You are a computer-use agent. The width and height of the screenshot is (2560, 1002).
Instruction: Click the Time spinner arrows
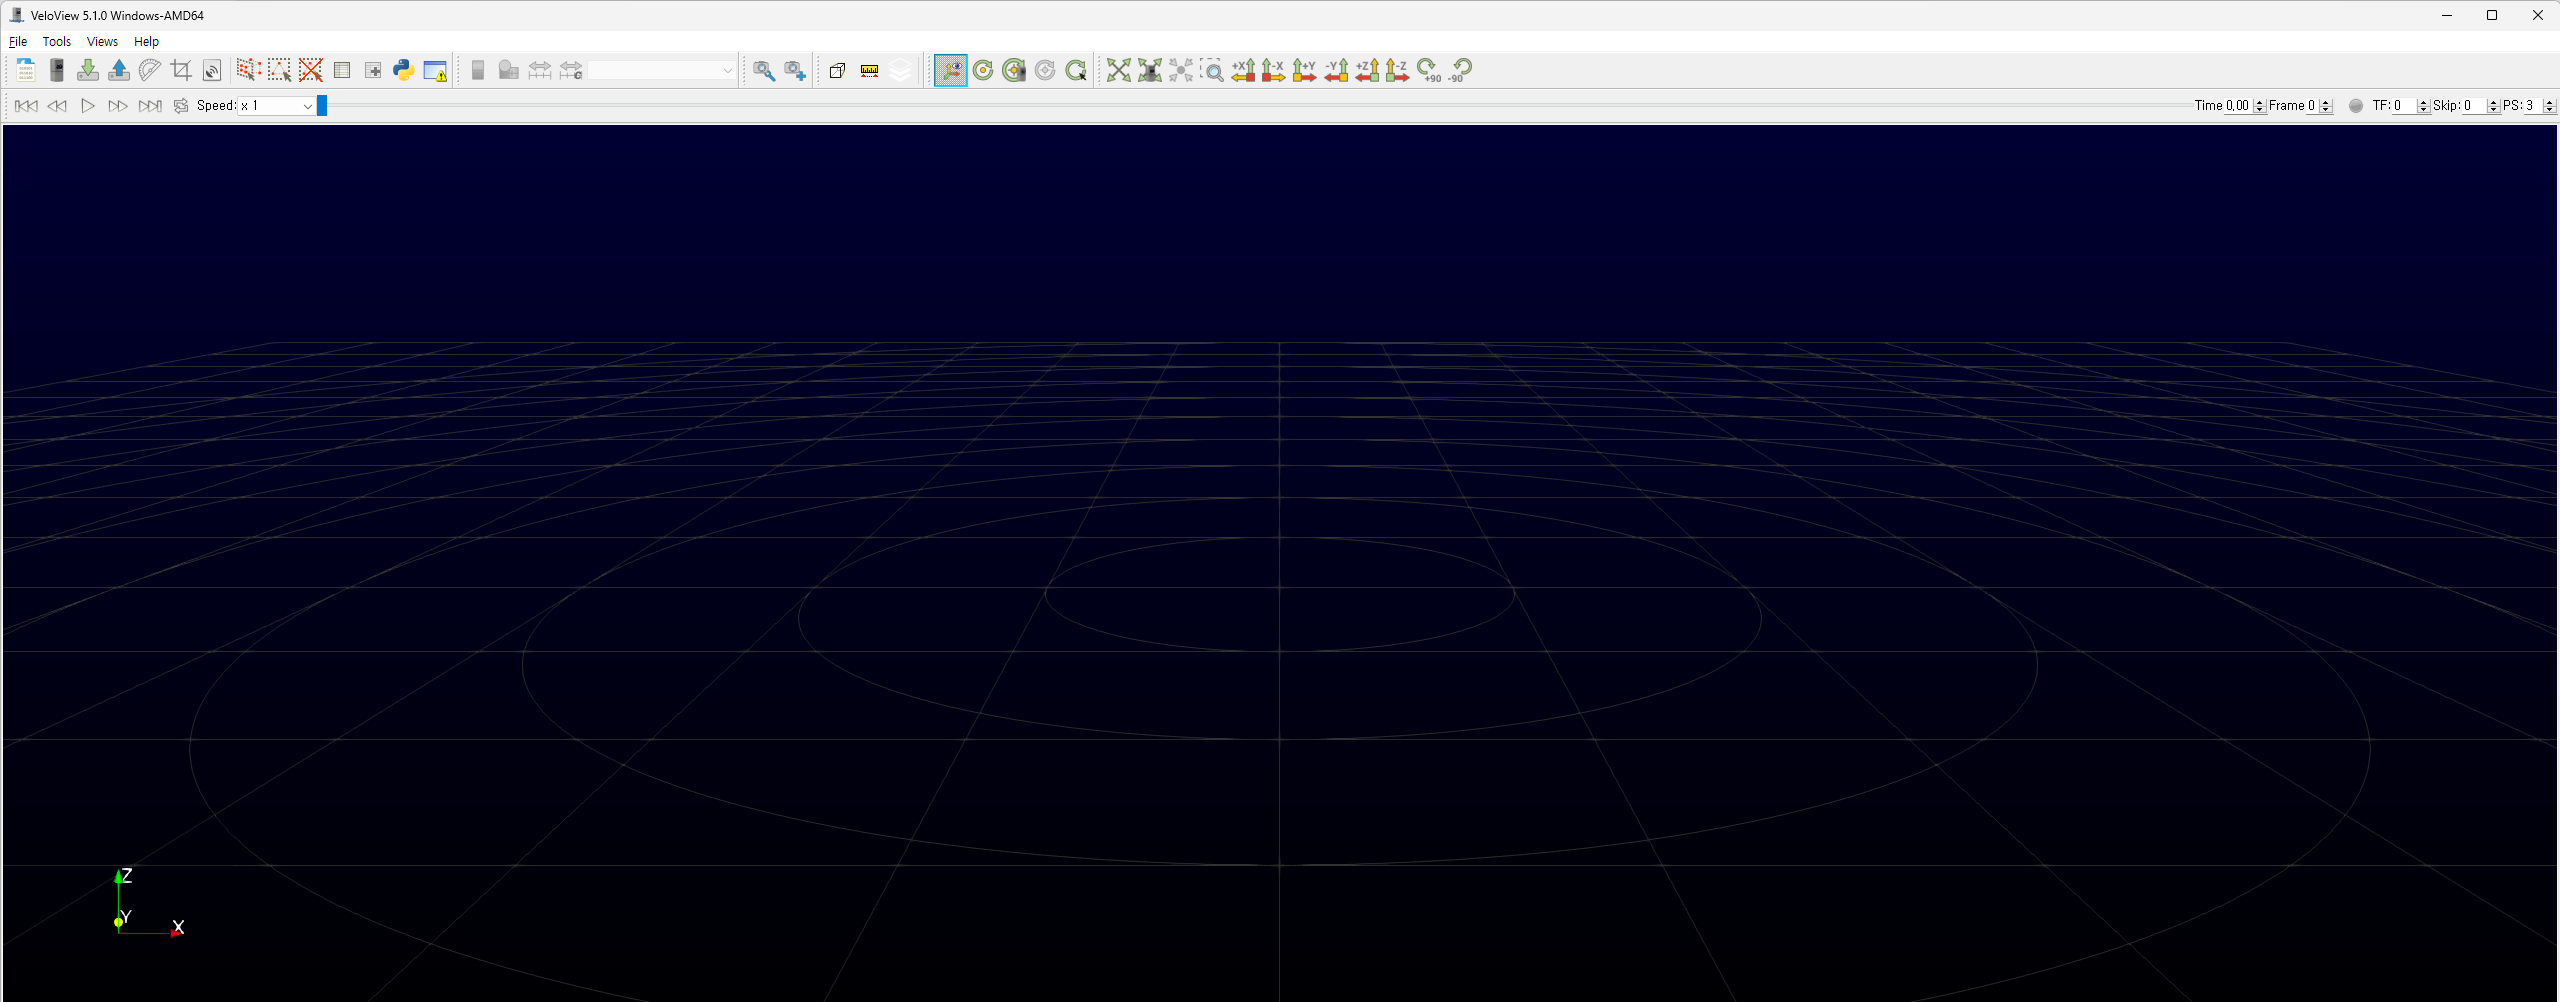click(2260, 106)
